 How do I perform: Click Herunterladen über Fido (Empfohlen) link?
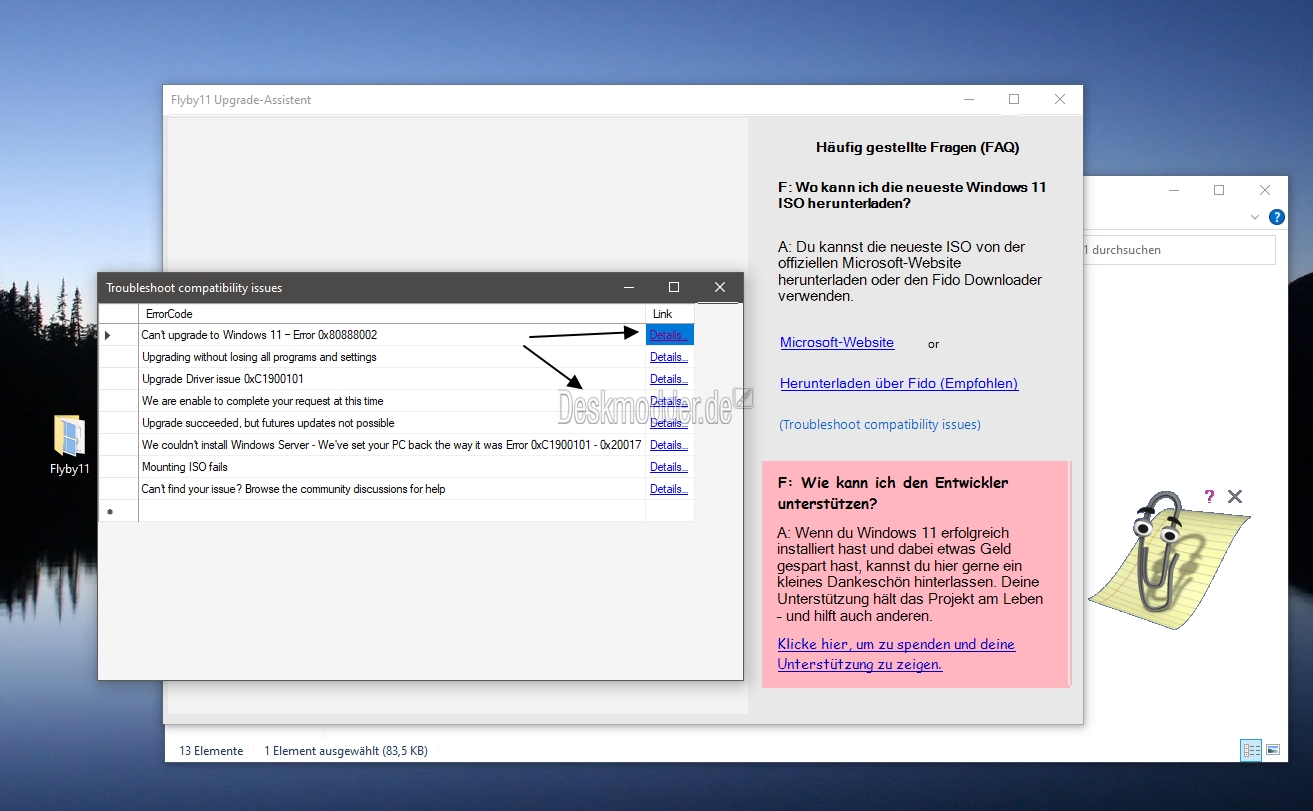(899, 383)
